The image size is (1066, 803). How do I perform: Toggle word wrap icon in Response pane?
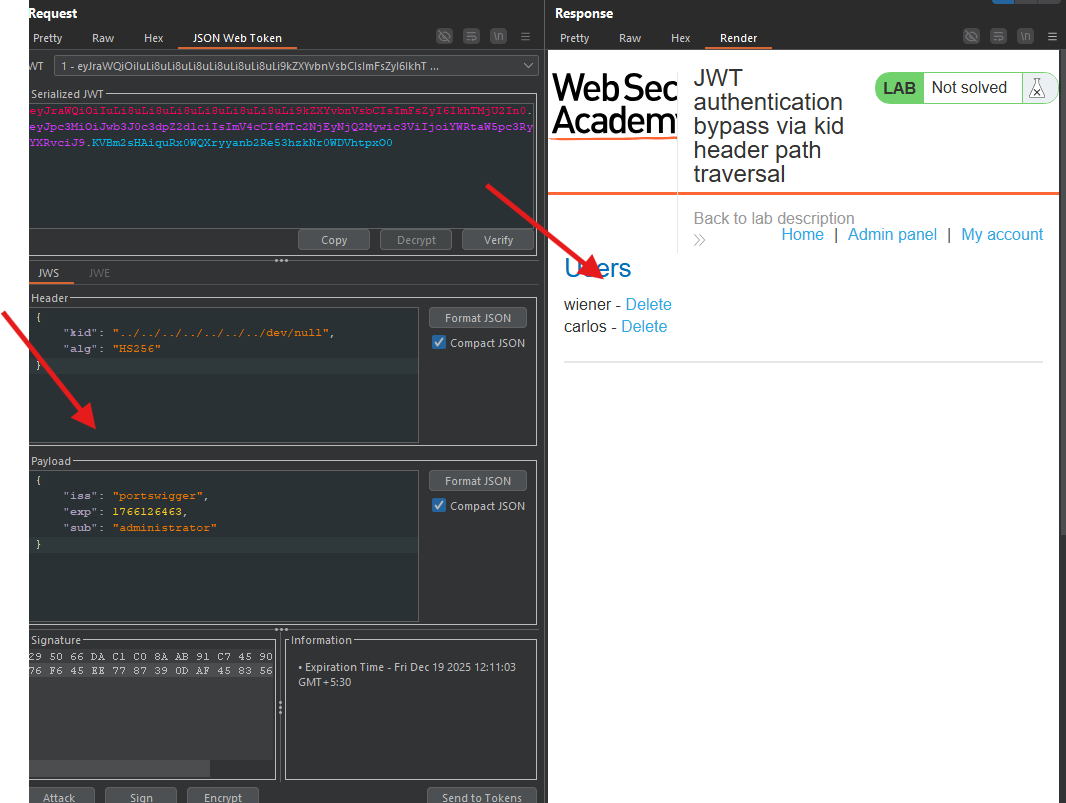pos(998,36)
